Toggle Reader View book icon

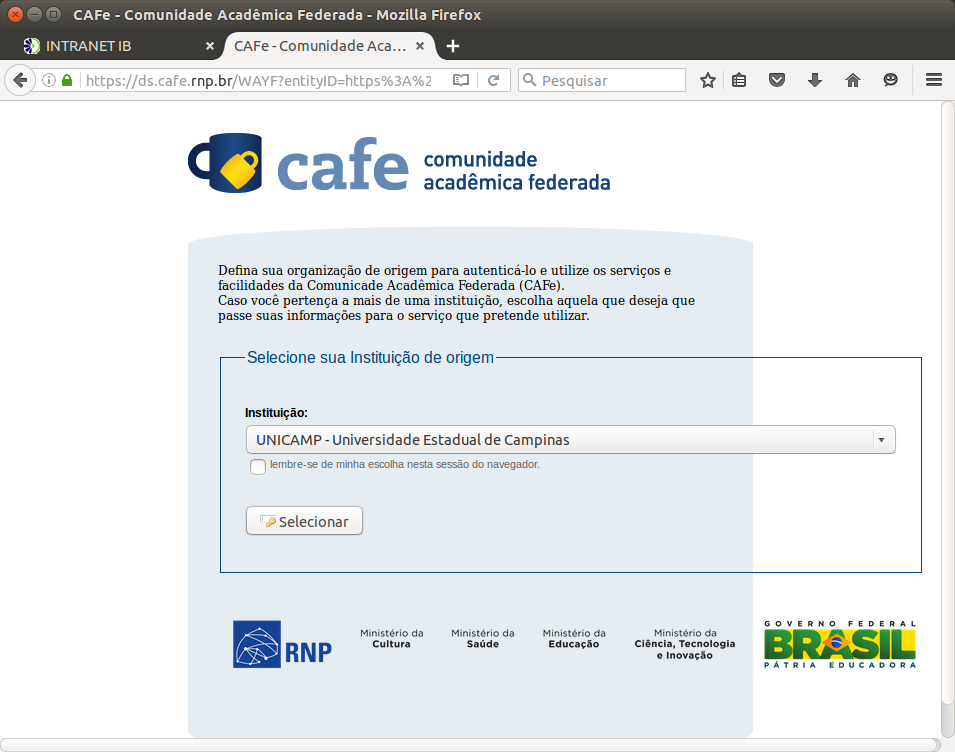(461, 80)
